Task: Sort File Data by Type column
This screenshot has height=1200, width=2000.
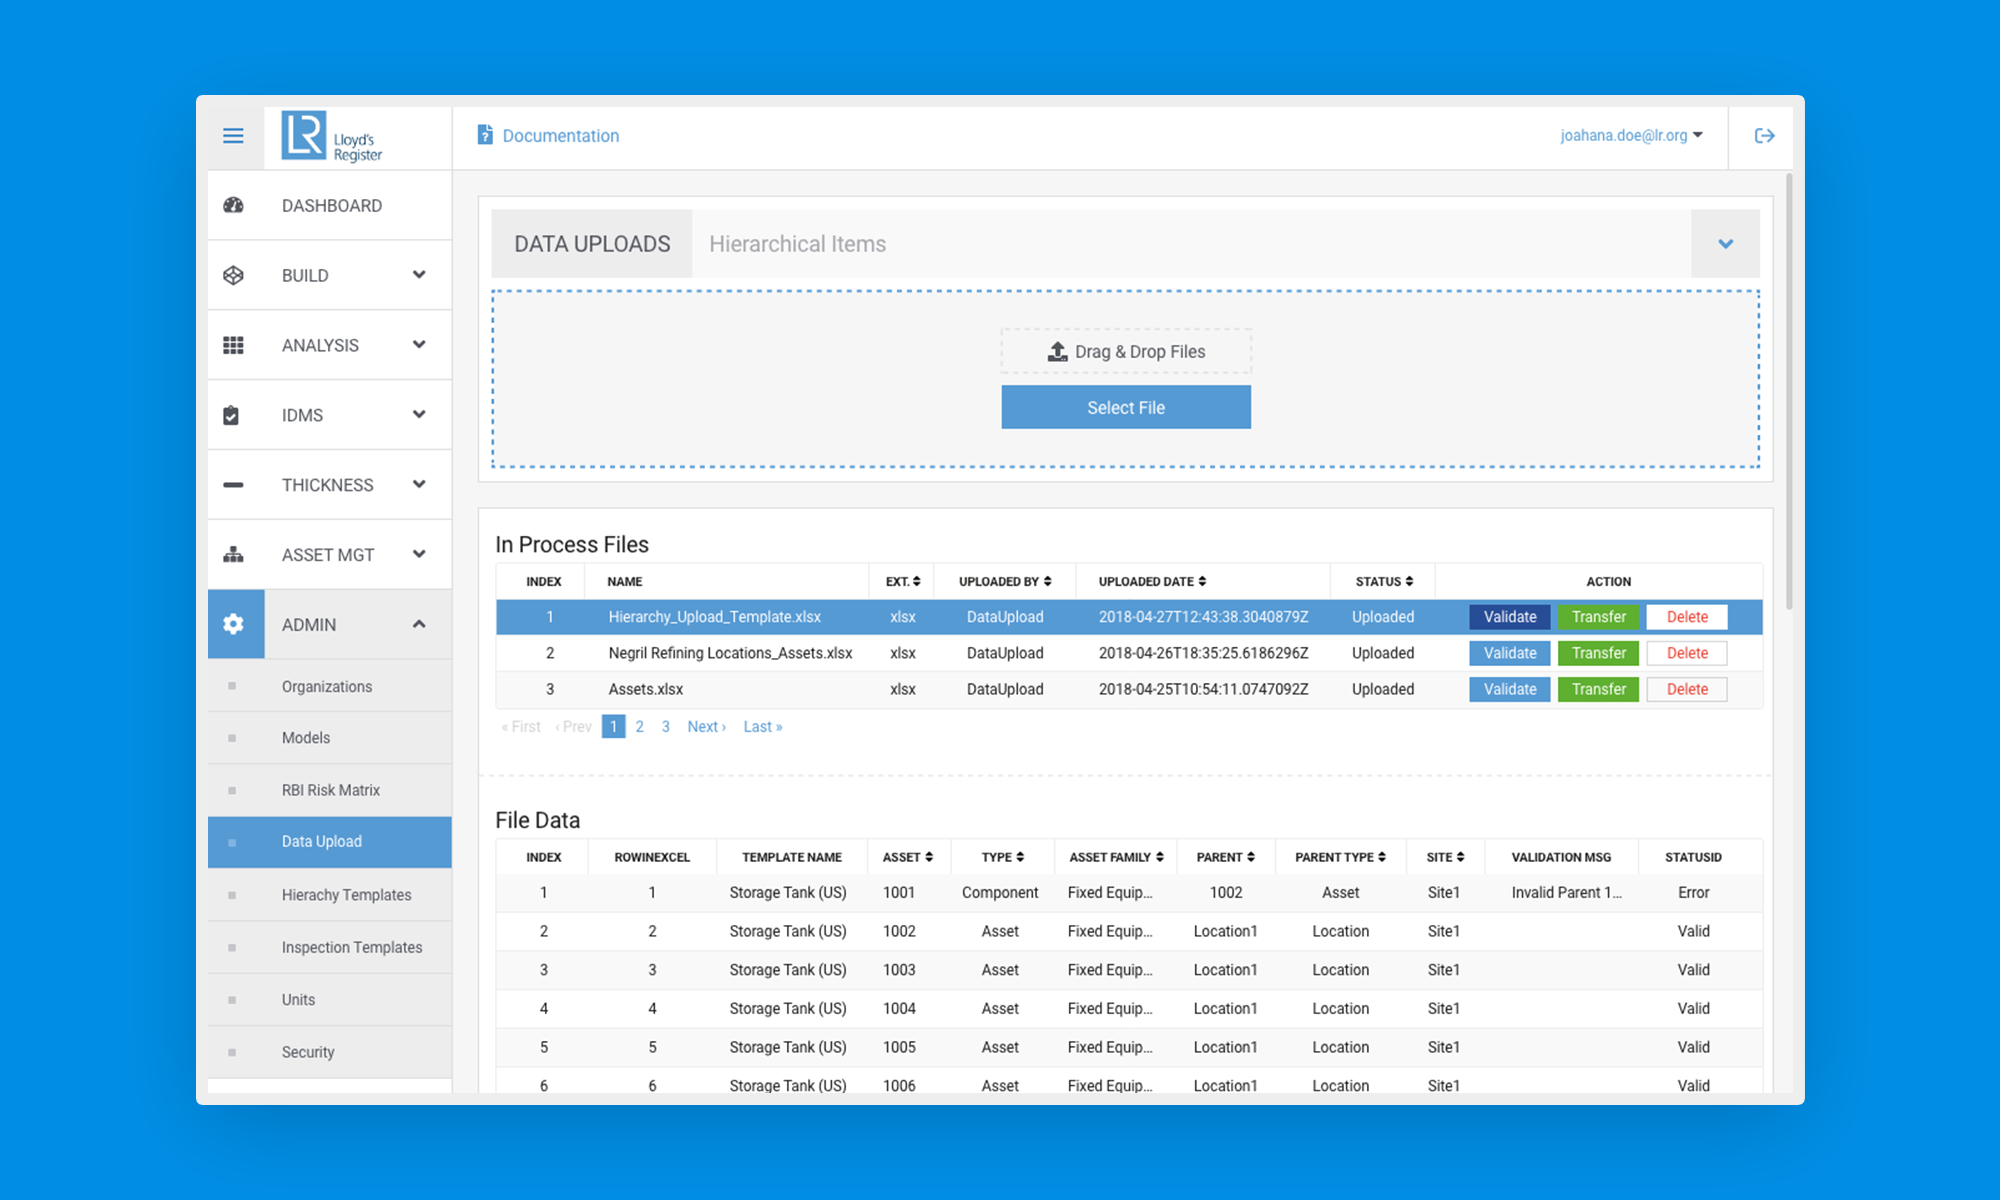Action: [x=1020, y=857]
